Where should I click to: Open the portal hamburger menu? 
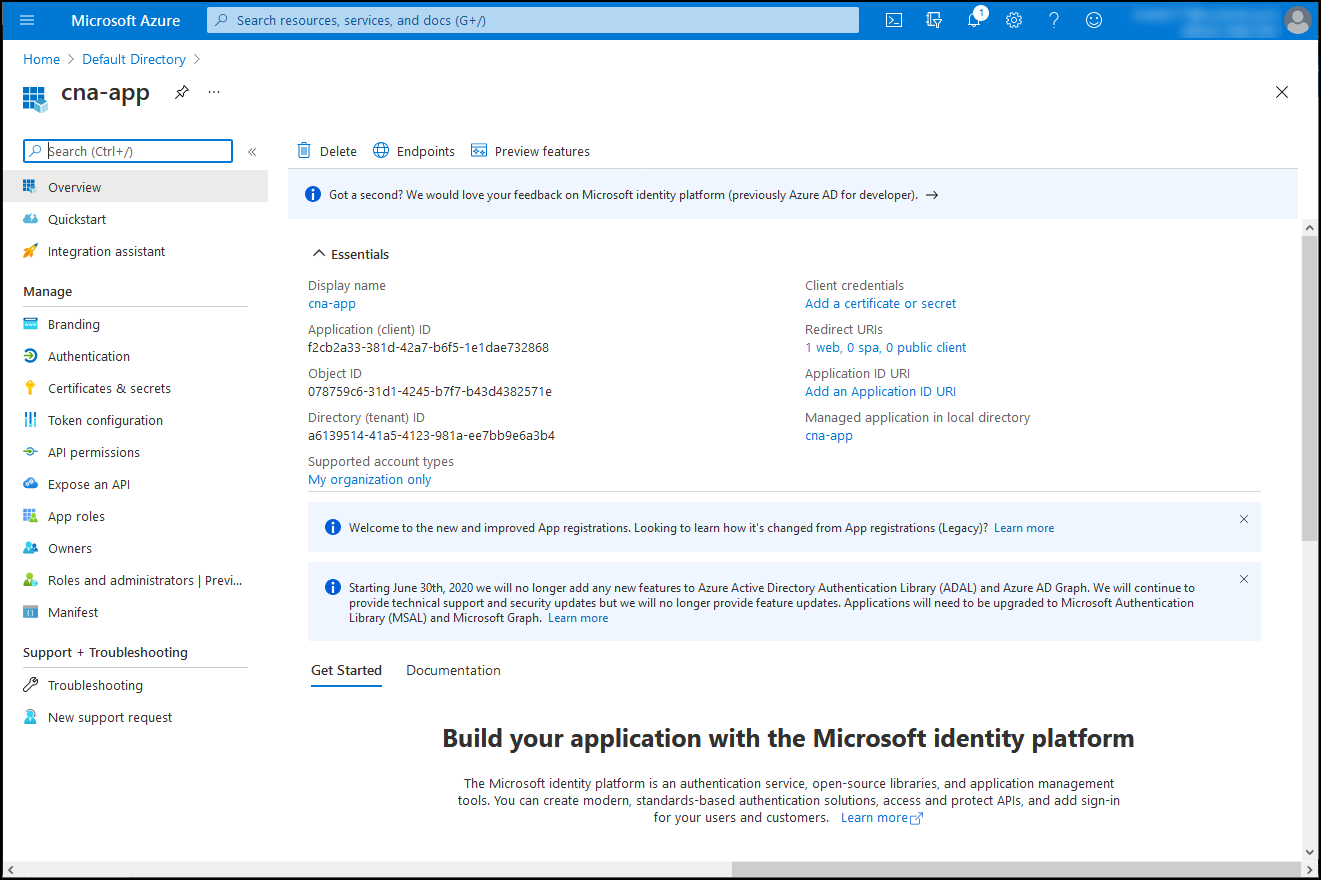[x=27, y=20]
